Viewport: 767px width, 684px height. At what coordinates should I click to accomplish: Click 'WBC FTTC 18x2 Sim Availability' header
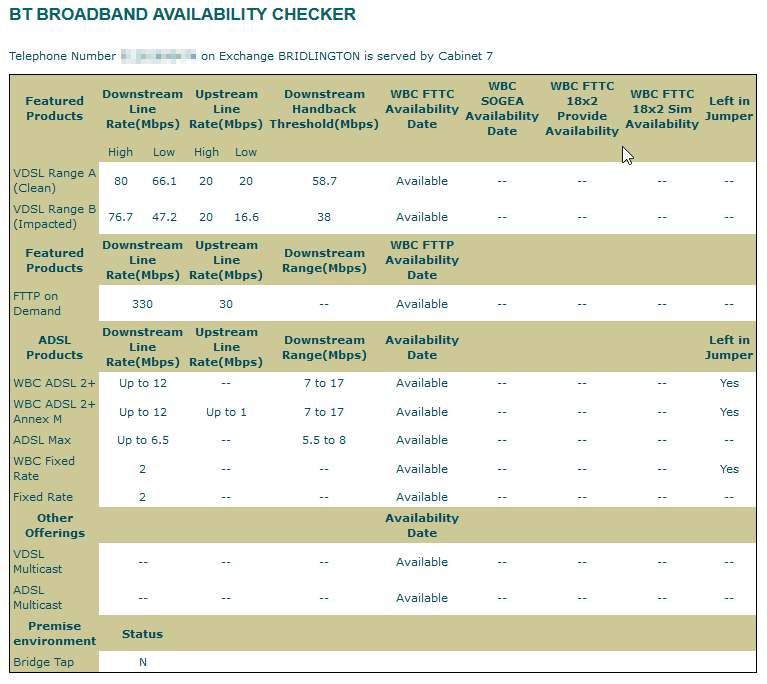662,109
